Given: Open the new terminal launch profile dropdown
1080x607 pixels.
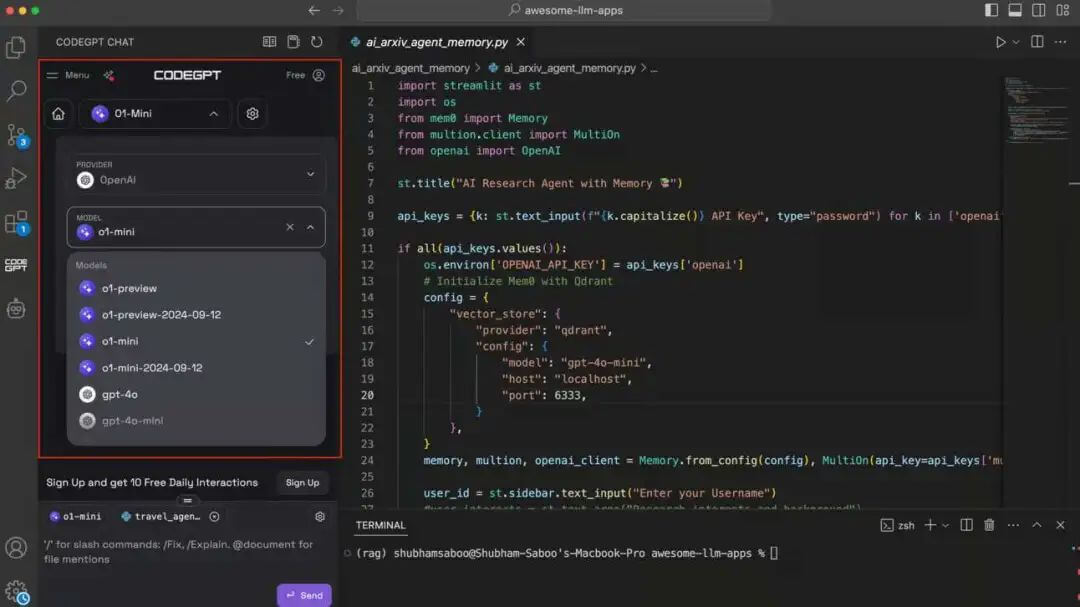Looking at the screenshot, I should pos(945,526).
